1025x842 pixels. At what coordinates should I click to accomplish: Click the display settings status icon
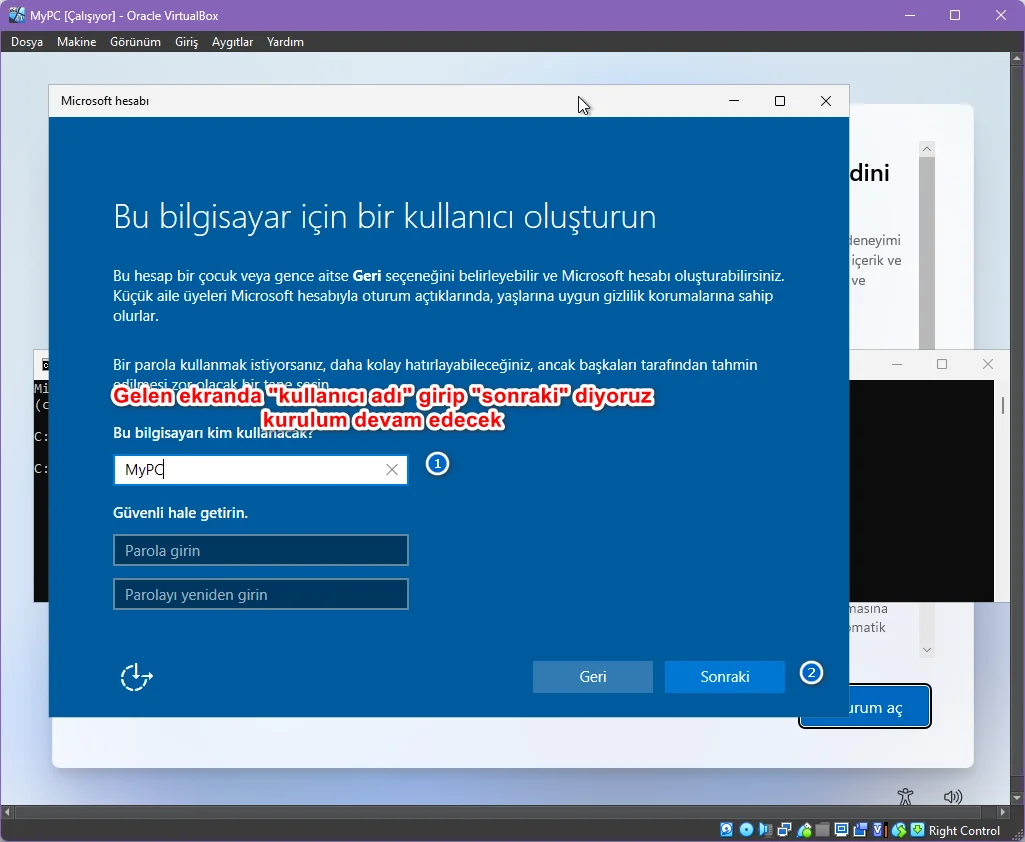click(842, 830)
